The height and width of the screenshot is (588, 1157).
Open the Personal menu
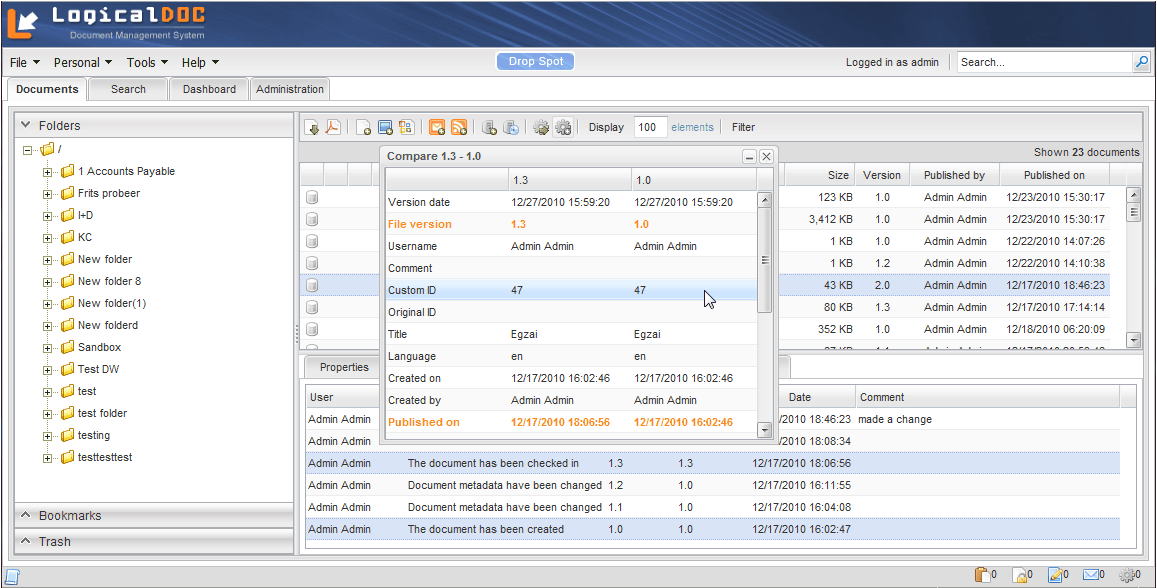coord(83,63)
